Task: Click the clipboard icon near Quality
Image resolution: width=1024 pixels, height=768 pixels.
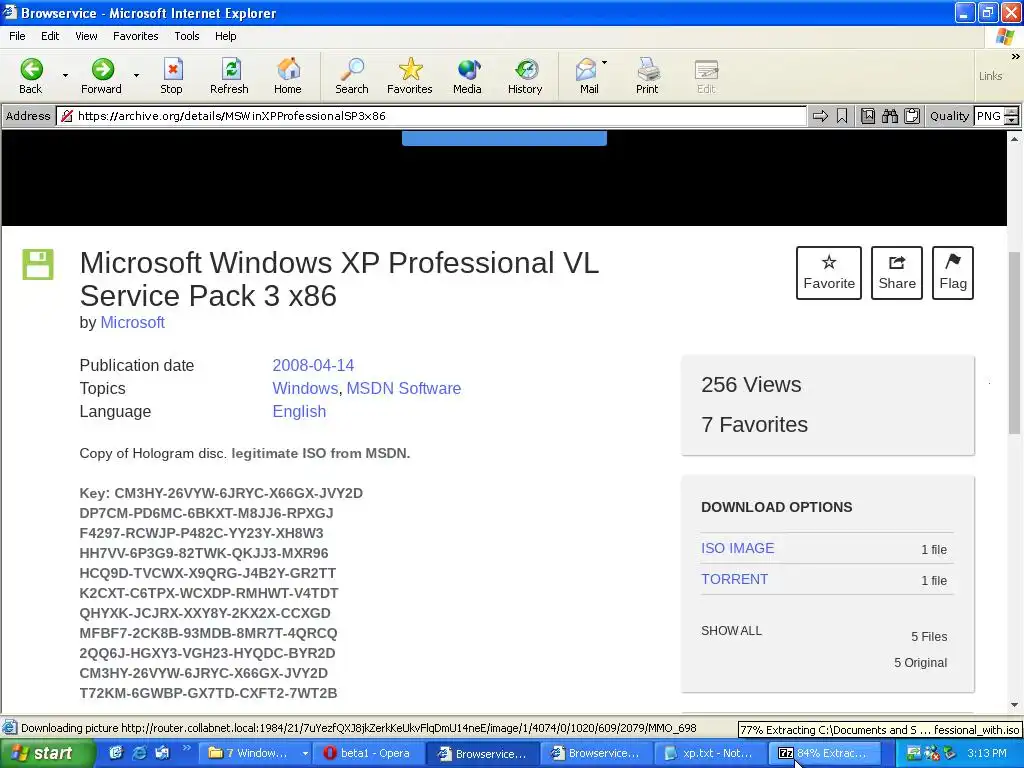Action: coord(912,116)
